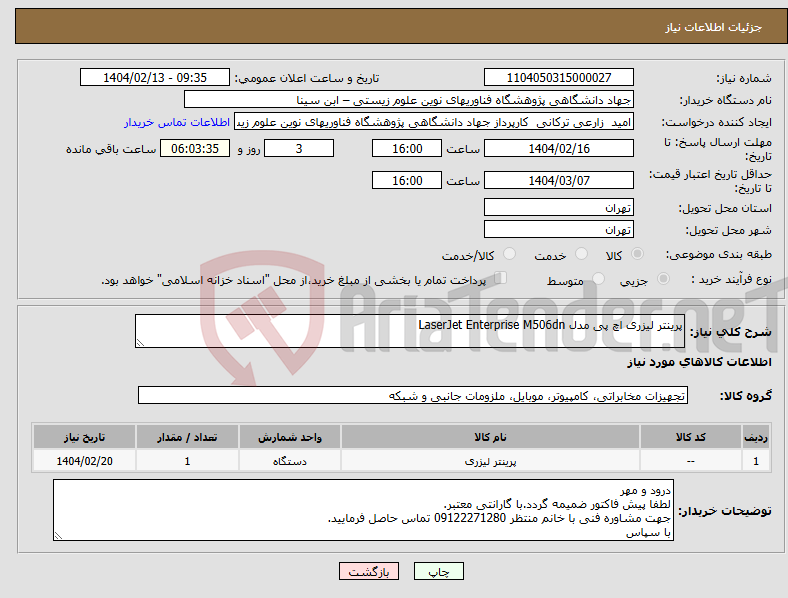Click the response deadline time 16:00 field

[x=407, y=149]
